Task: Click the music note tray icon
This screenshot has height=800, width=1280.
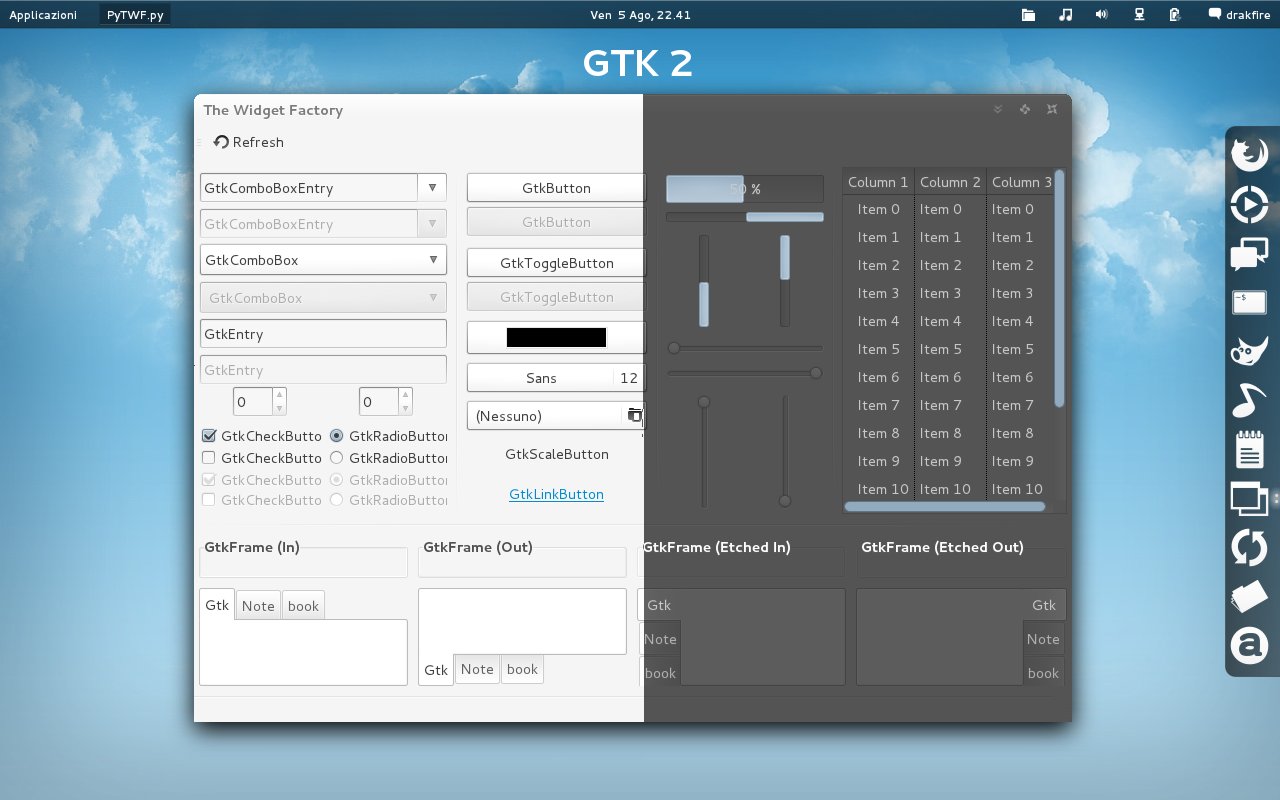Action: [1065, 15]
